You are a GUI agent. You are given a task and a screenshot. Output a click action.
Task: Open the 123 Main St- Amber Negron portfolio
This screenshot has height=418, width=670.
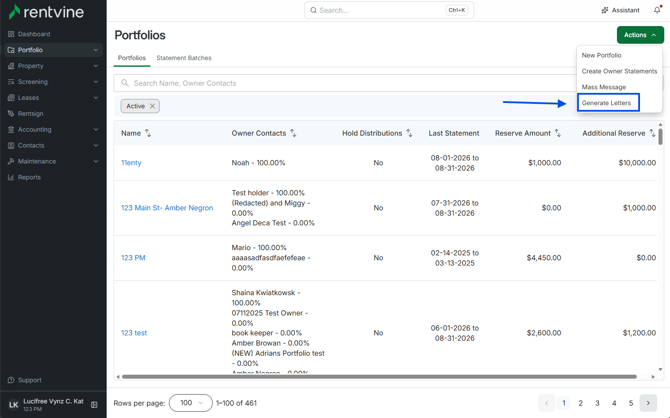(x=167, y=208)
